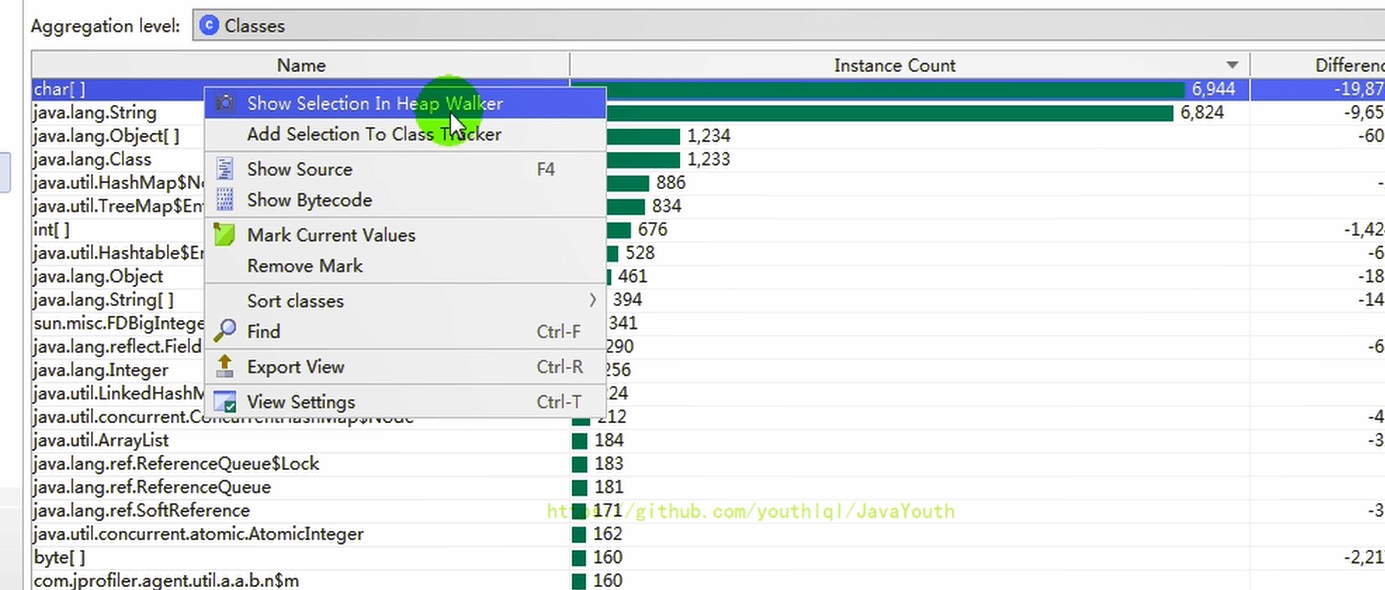Click the Mark Current Values green icon
The height and width of the screenshot is (590, 1385).
coord(226,235)
